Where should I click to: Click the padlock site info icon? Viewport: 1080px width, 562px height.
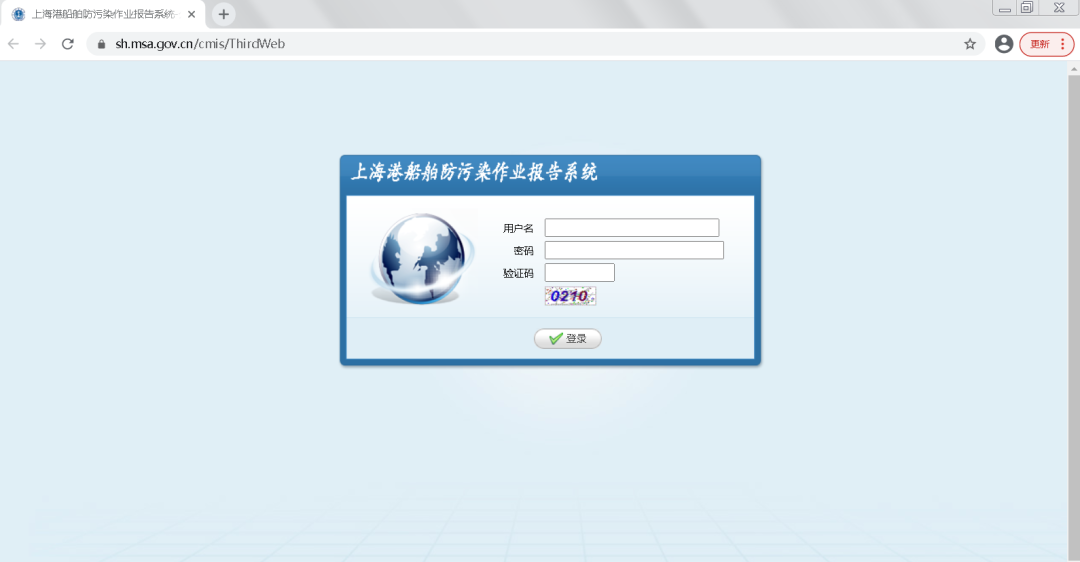click(101, 44)
